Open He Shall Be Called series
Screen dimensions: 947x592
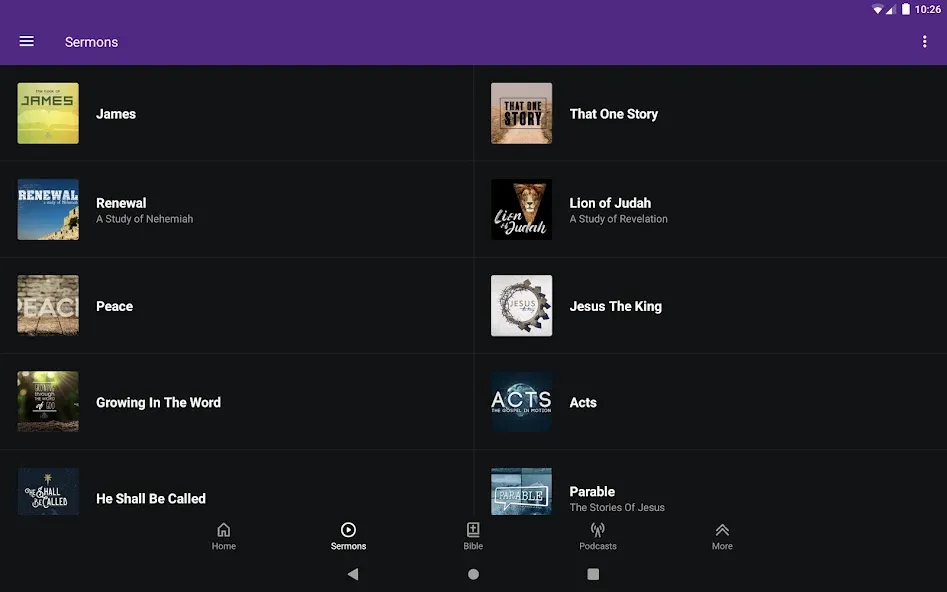coord(237,483)
